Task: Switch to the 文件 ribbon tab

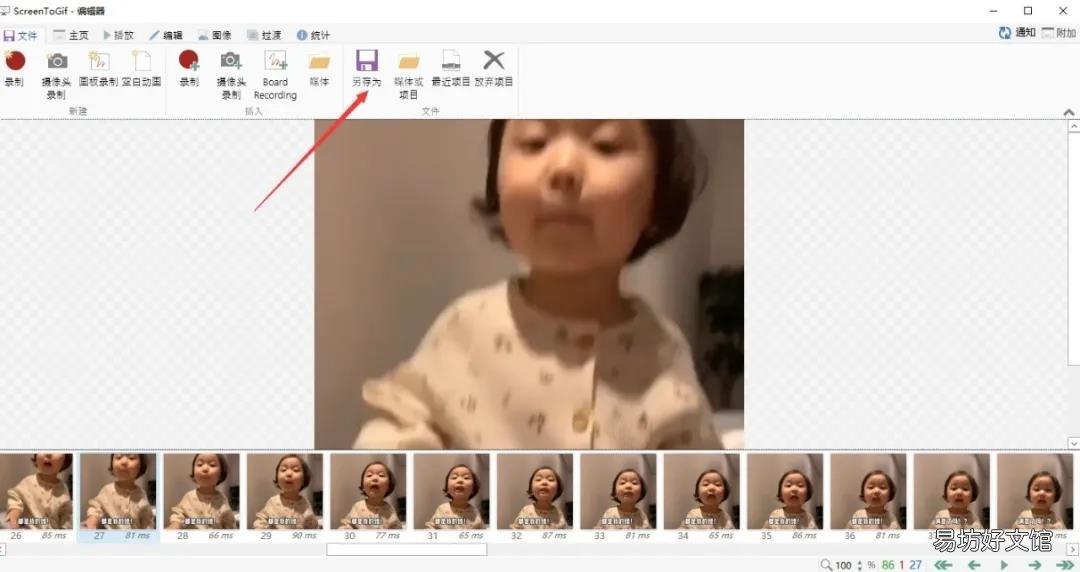Action: pos(21,35)
